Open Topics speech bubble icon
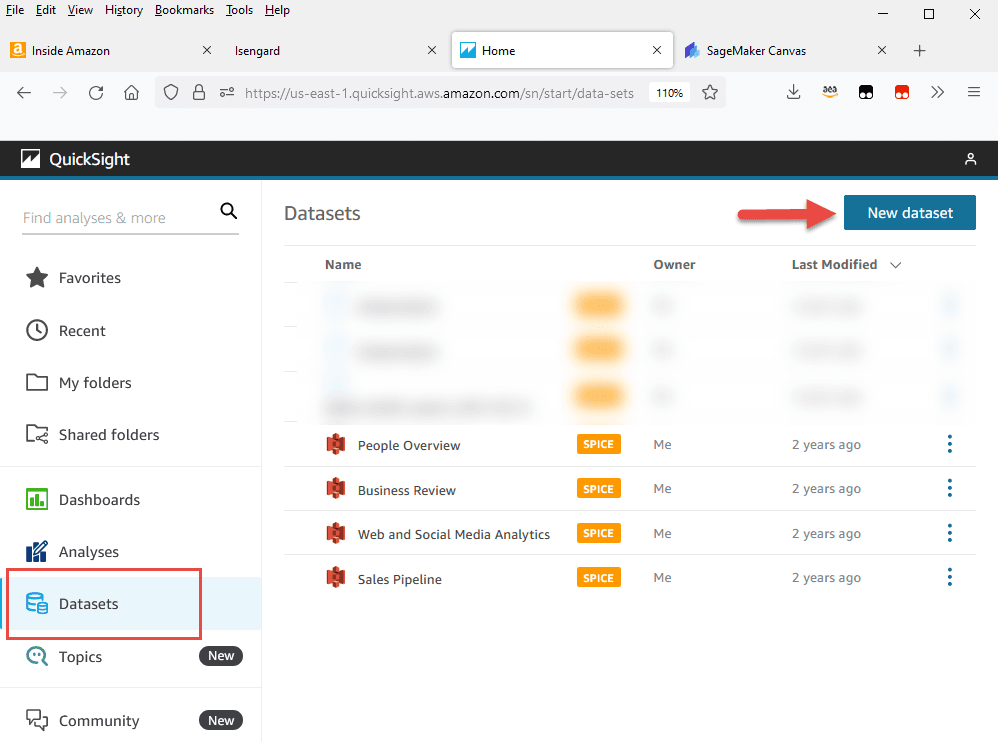 [37, 656]
